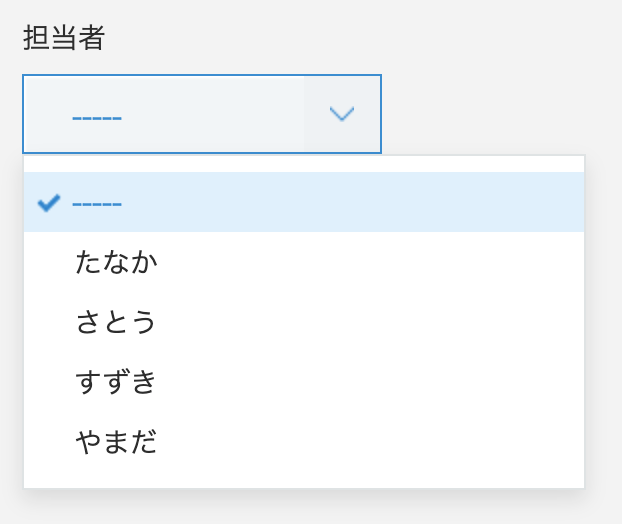Choose the highlighted blank ----- option
Image resolution: width=622 pixels, height=524 pixels.
point(97,203)
